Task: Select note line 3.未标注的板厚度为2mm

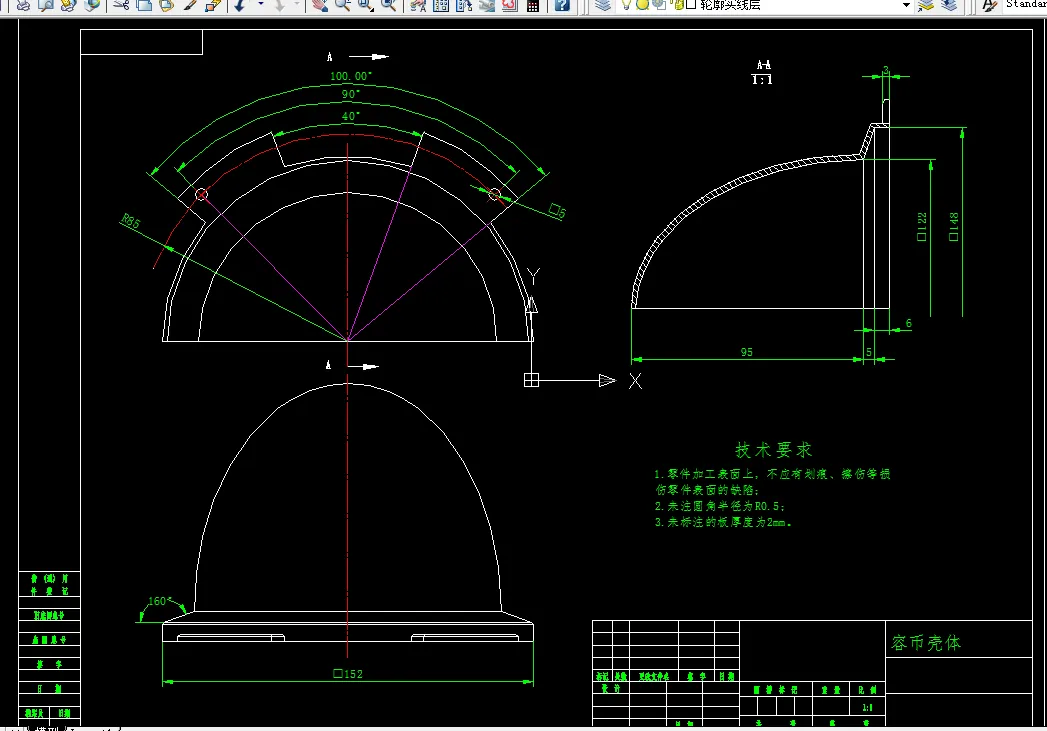Action: click(722, 522)
